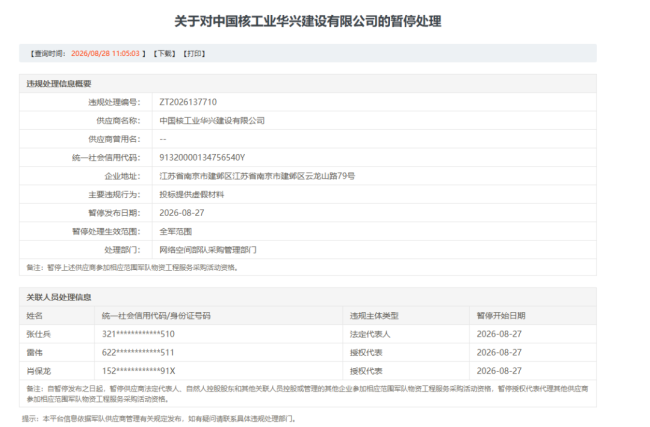Viewport: 650px width, 427px height.
Task: Select 法定代表人 in 张仕兵's row
Action: pos(370,334)
